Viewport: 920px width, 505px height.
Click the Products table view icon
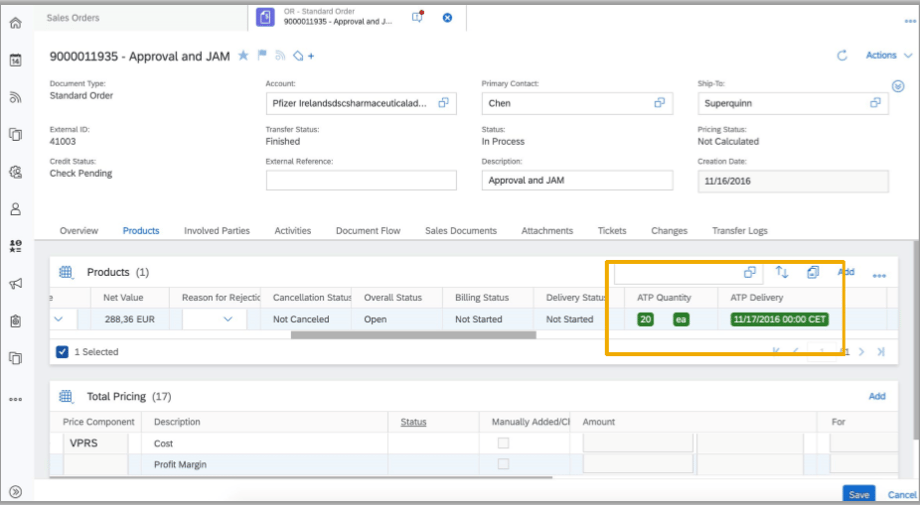(x=66, y=272)
